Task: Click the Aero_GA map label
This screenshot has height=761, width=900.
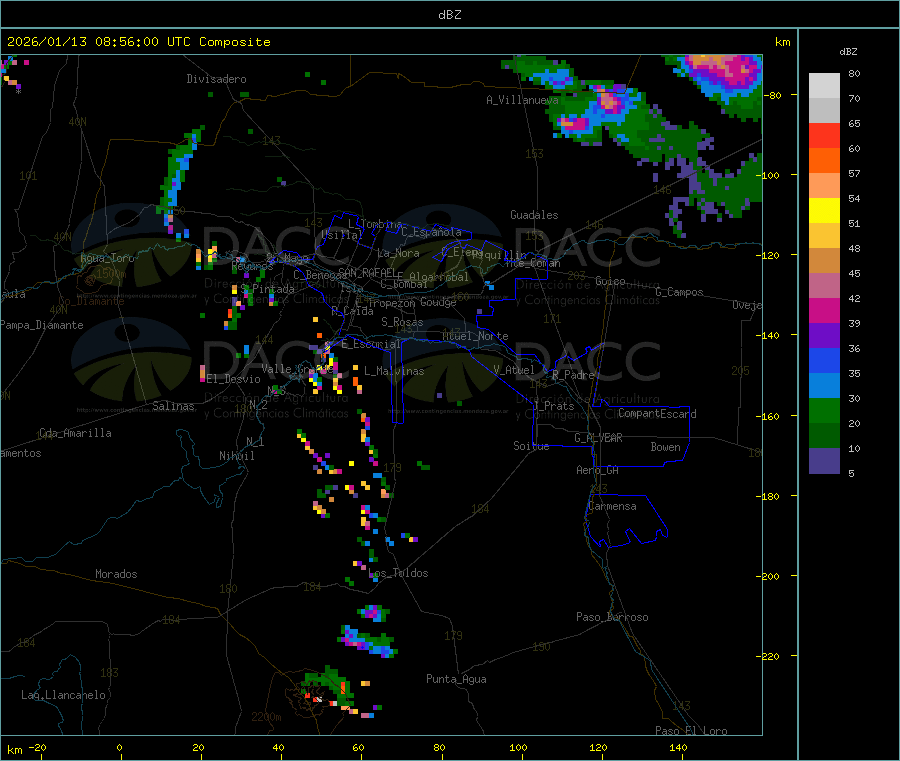Action: [597, 470]
